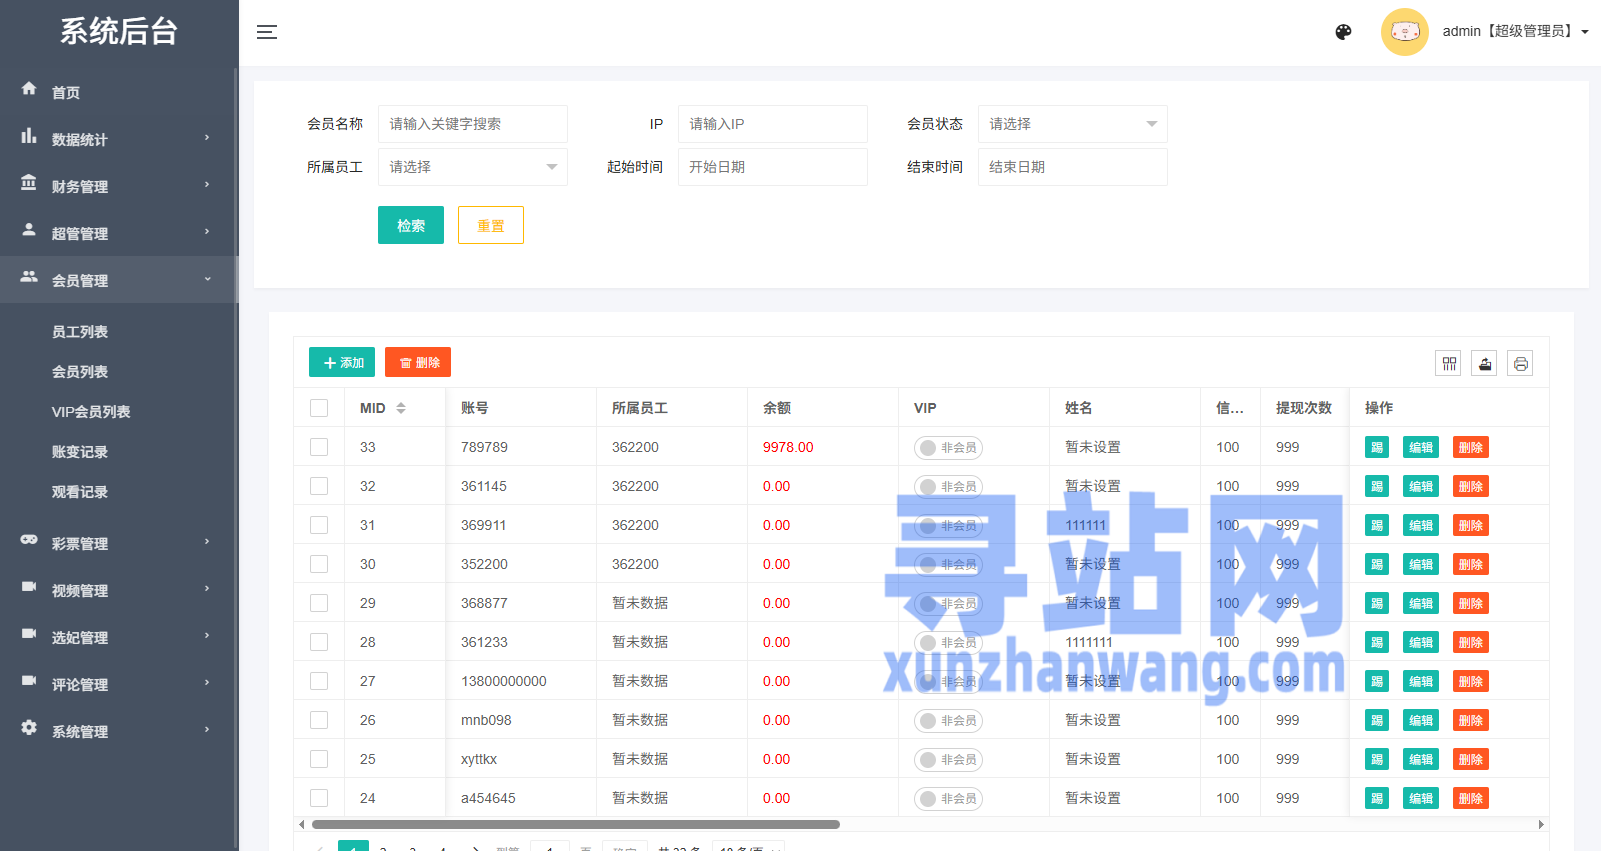Check the select-all header checkbox
The height and width of the screenshot is (851, 1601).
pos(319,408)
